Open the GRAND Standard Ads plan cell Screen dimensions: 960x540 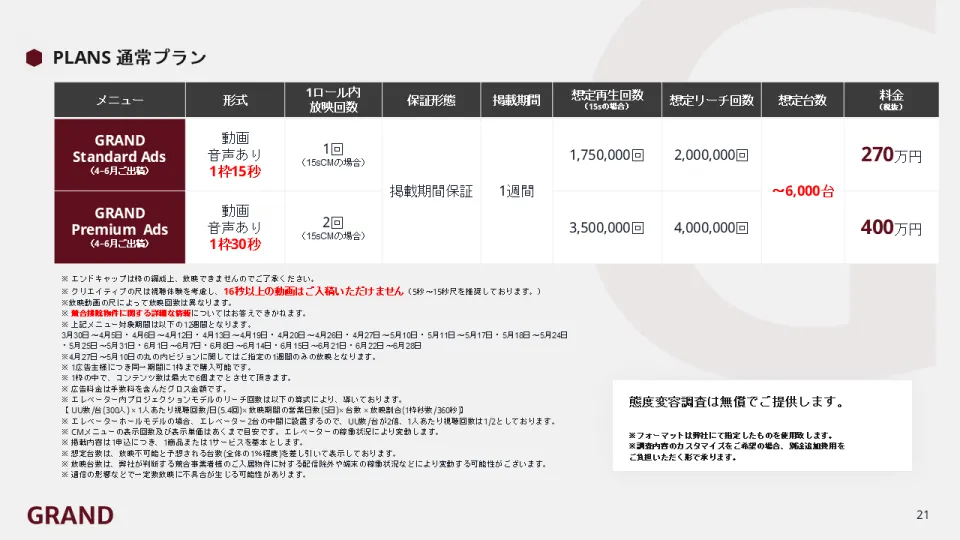pyautogui.click(x=120, y=155)
